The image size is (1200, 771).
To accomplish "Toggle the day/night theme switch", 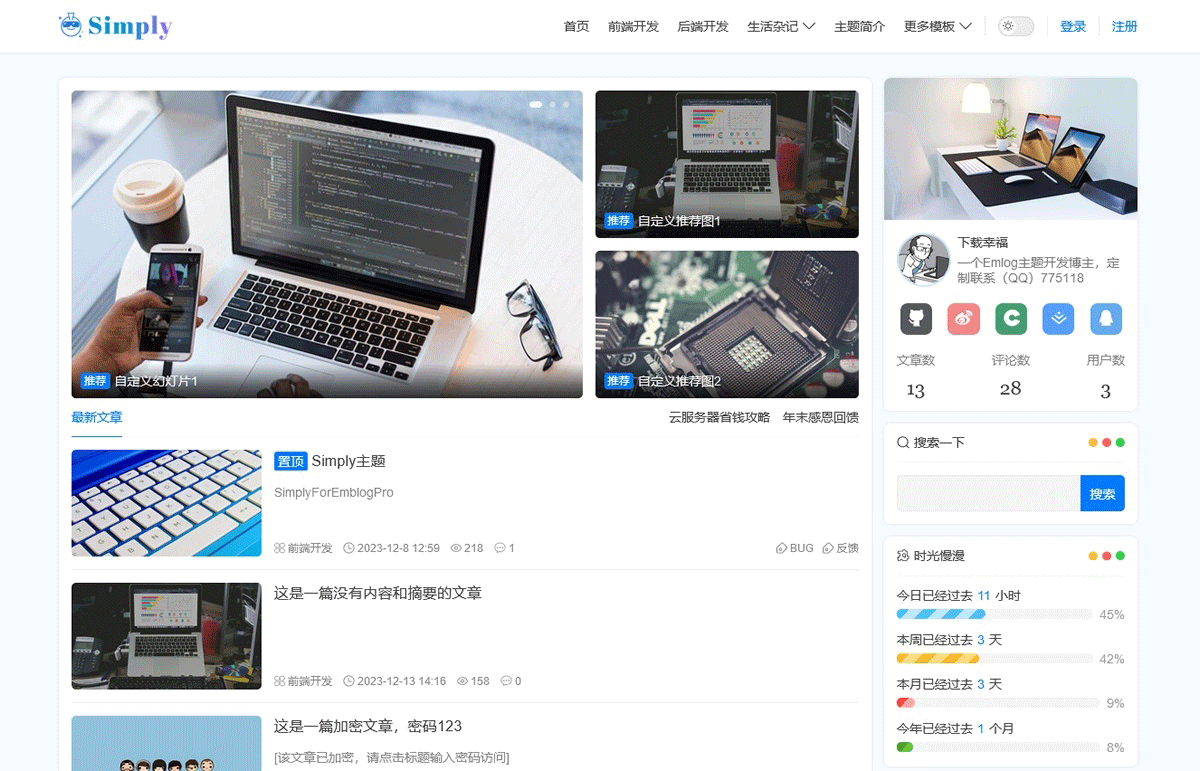I will tap(1016, 26).
